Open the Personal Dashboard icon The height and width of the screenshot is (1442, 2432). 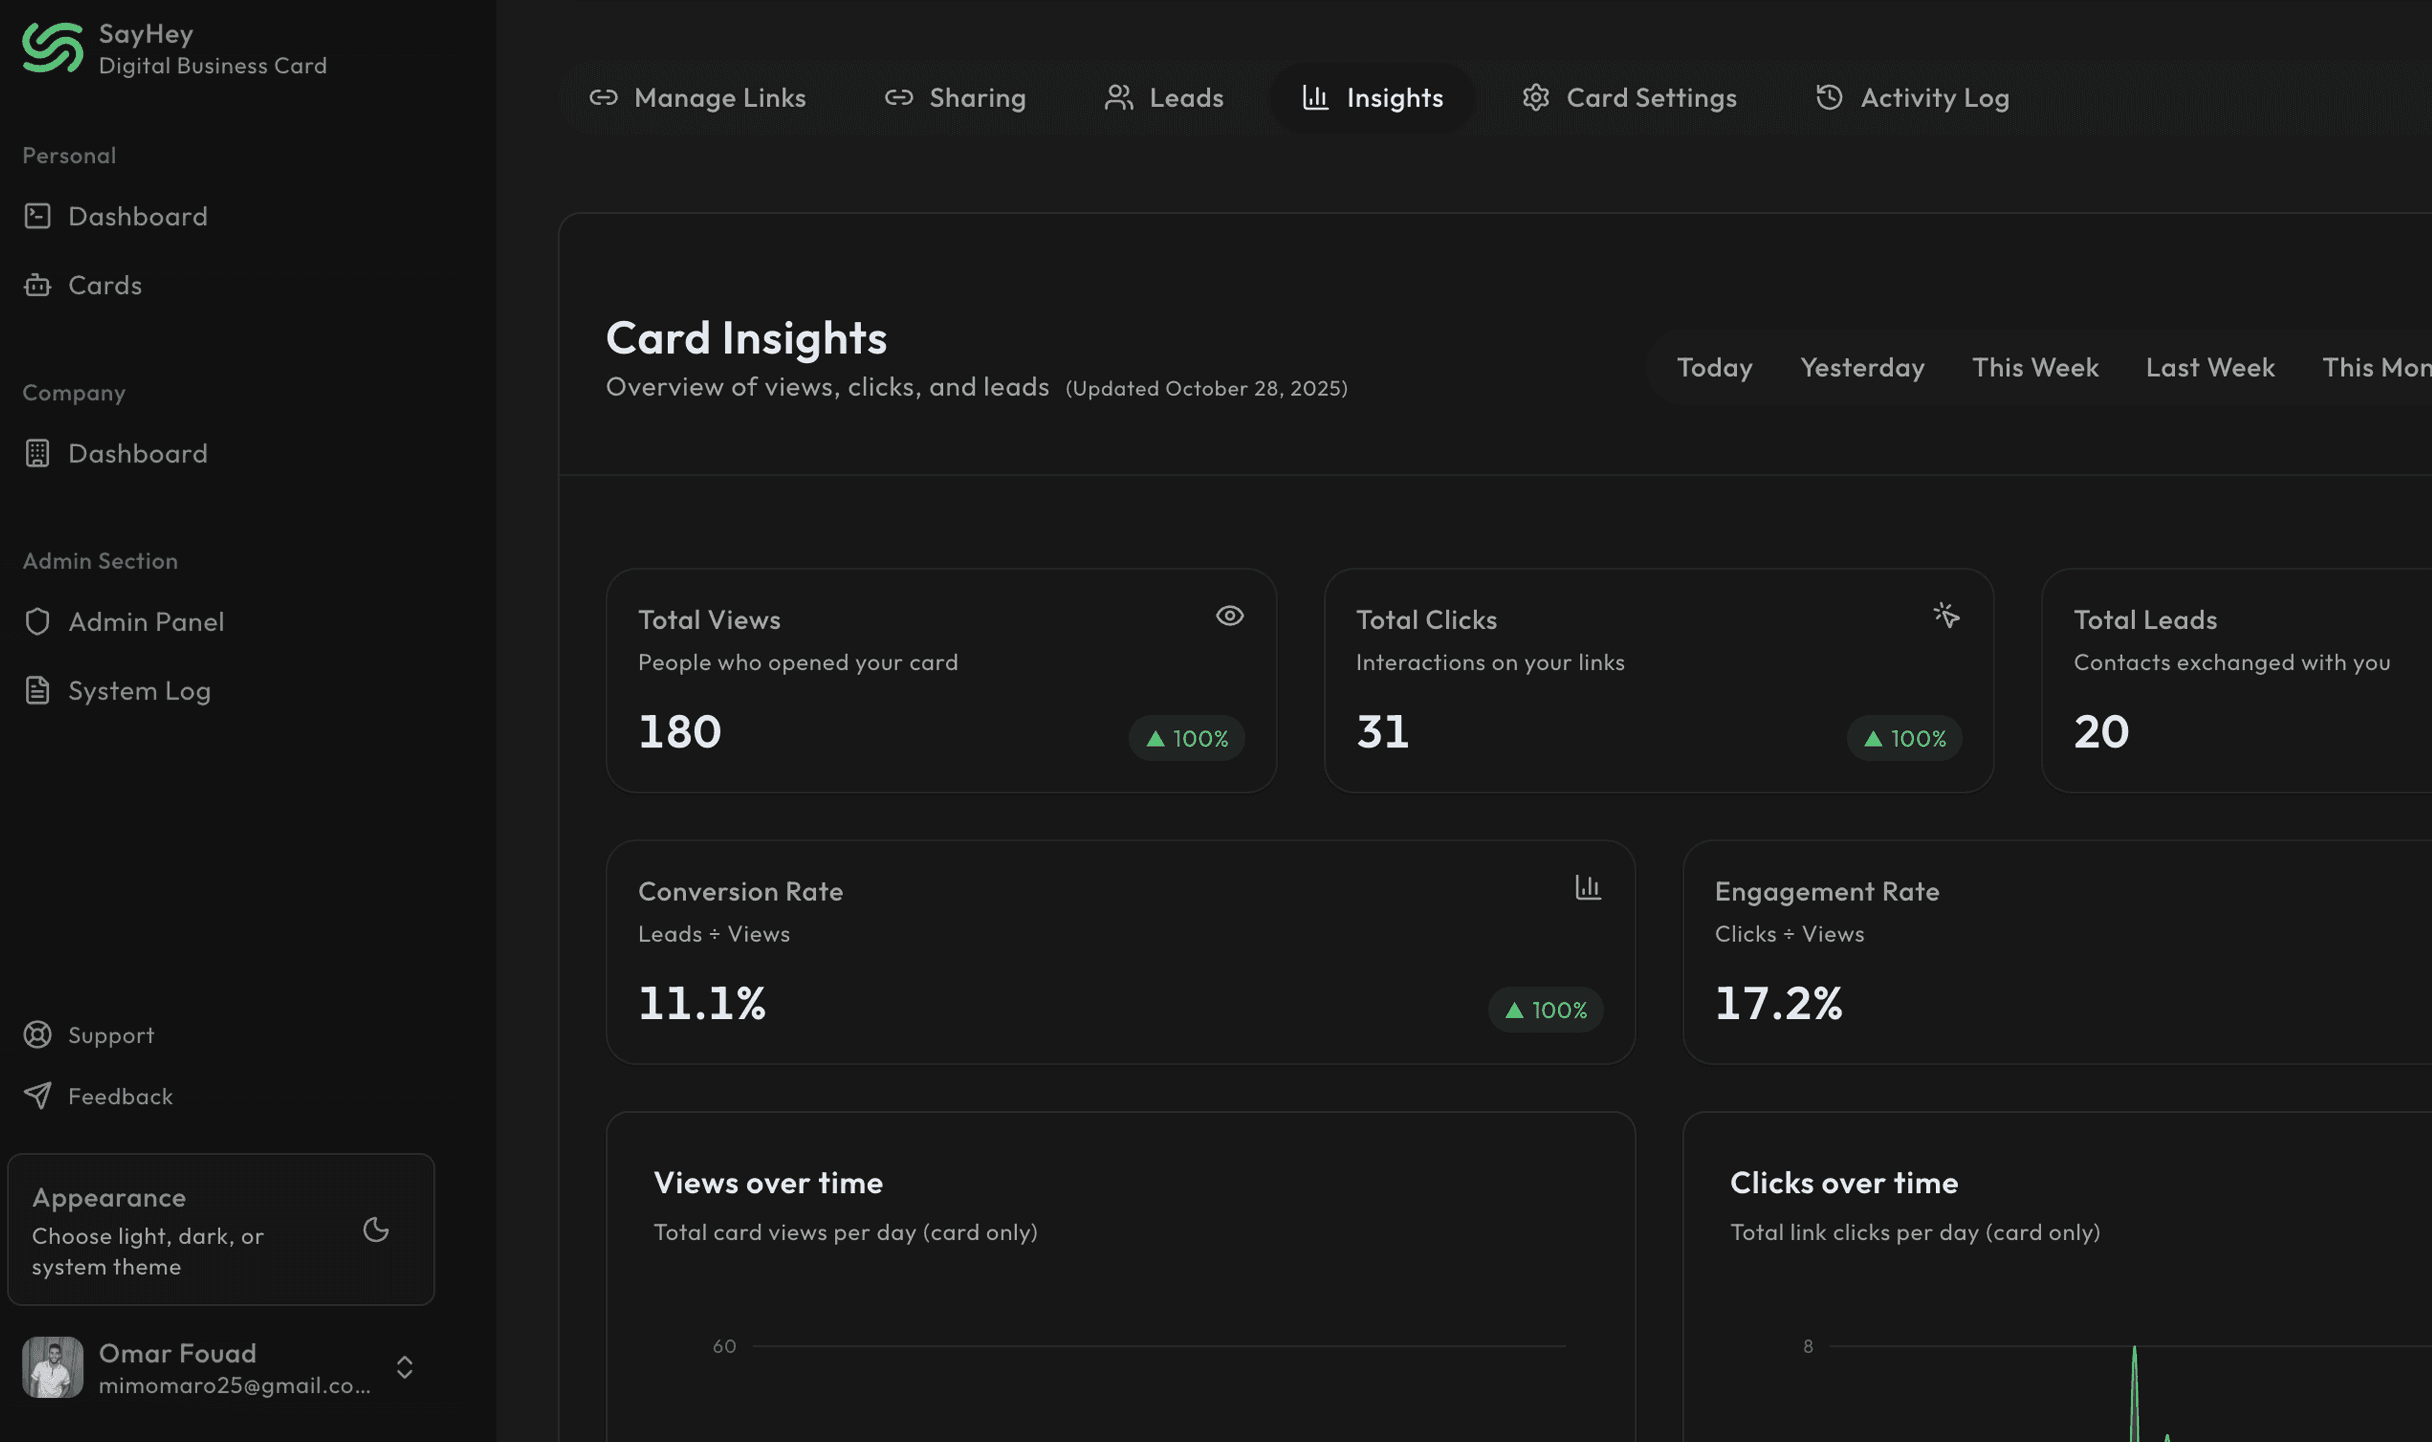tap(37, 216)
